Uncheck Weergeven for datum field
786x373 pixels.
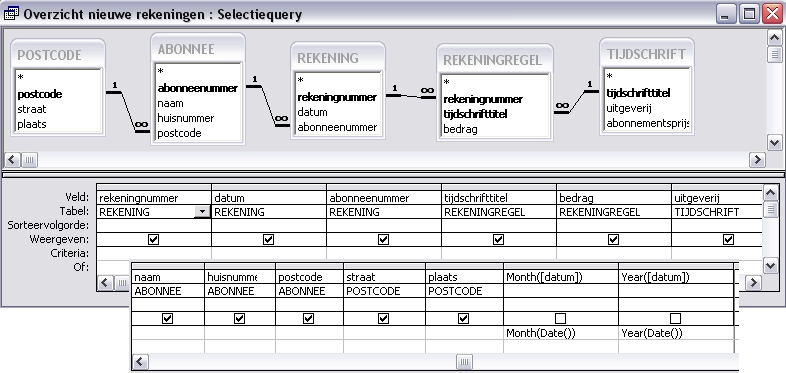(268, 240)
